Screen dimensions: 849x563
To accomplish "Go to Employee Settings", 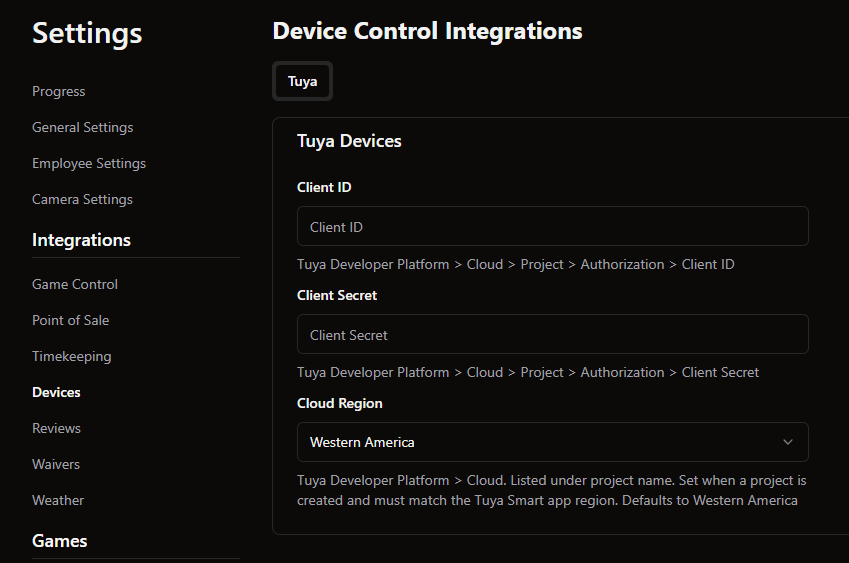I will [89, 163].
